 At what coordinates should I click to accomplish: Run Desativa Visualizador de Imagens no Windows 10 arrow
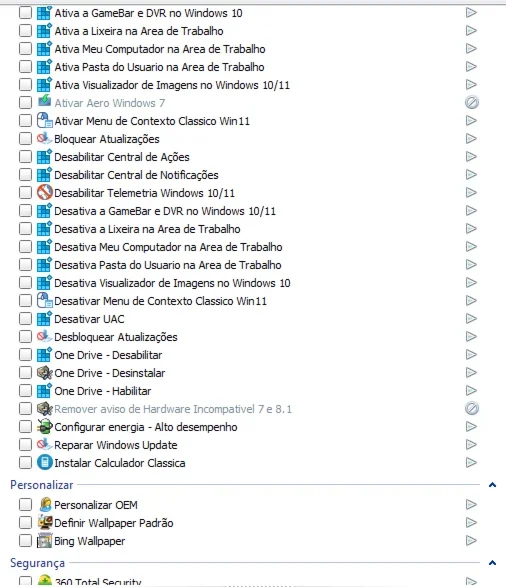(471, 283)
